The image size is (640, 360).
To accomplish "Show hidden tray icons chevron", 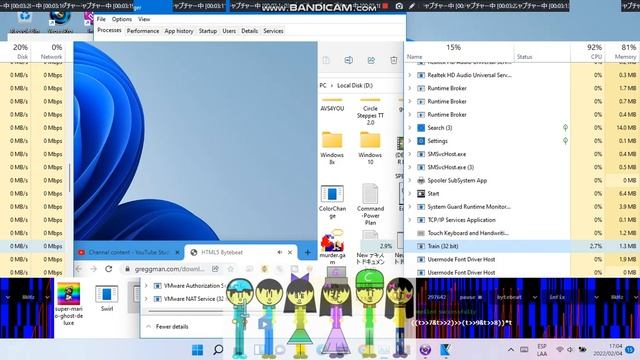I will tap(511, 350).
